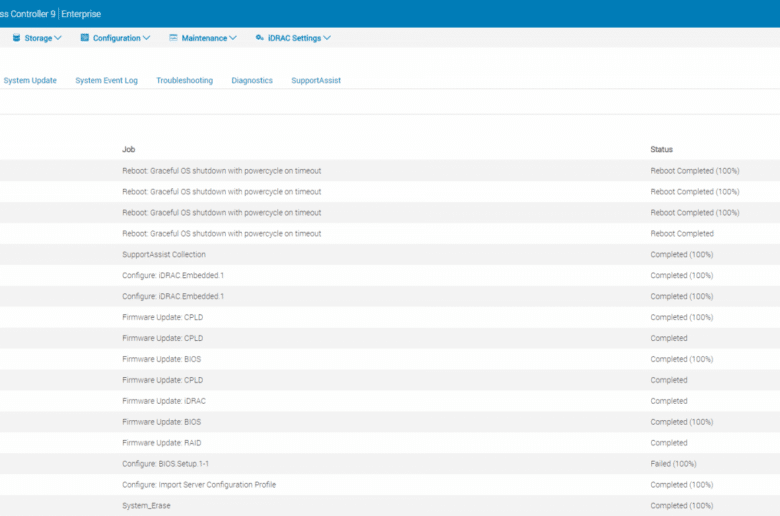Image resolution: width=780 pixels, height=516 pixels.
Task: Select the SupportAssist Collection job row
Action: tap(390, 254)
